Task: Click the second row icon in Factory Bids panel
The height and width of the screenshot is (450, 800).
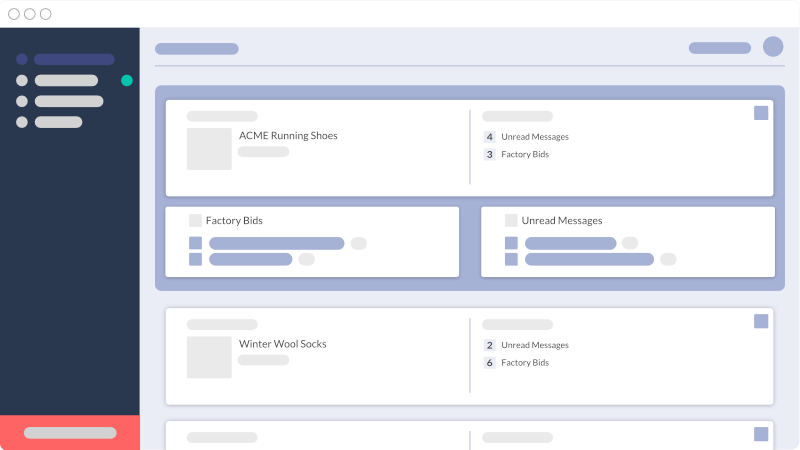Action: (x=195, y=259)
